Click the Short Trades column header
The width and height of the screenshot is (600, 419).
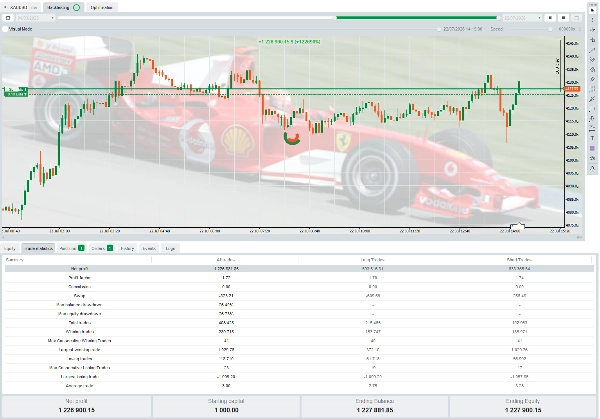[519, 259]
